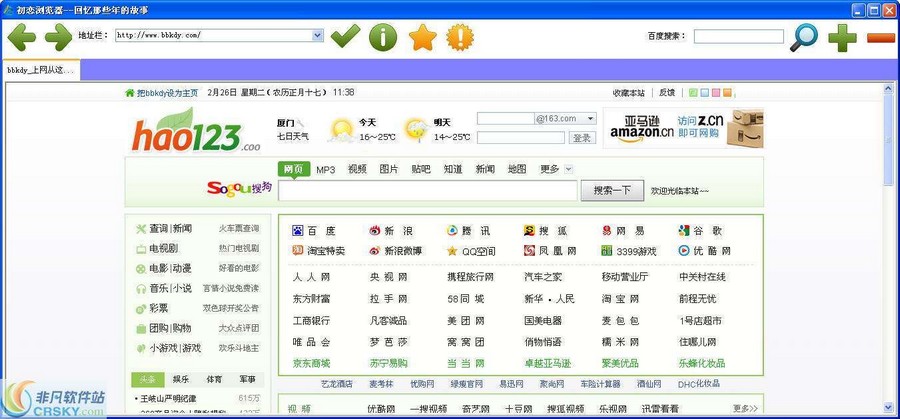Select the MP3 search tab
The image size is (900, 419).
[x=325, y=169]
